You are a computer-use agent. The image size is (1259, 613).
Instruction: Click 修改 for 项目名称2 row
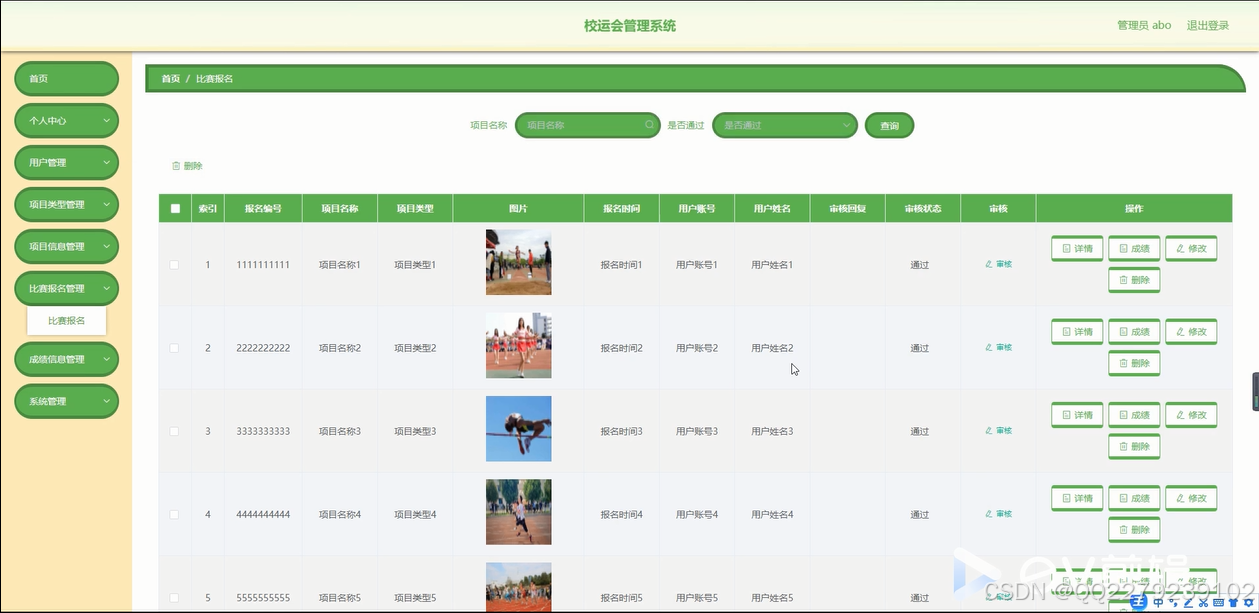click(1191, 331)
